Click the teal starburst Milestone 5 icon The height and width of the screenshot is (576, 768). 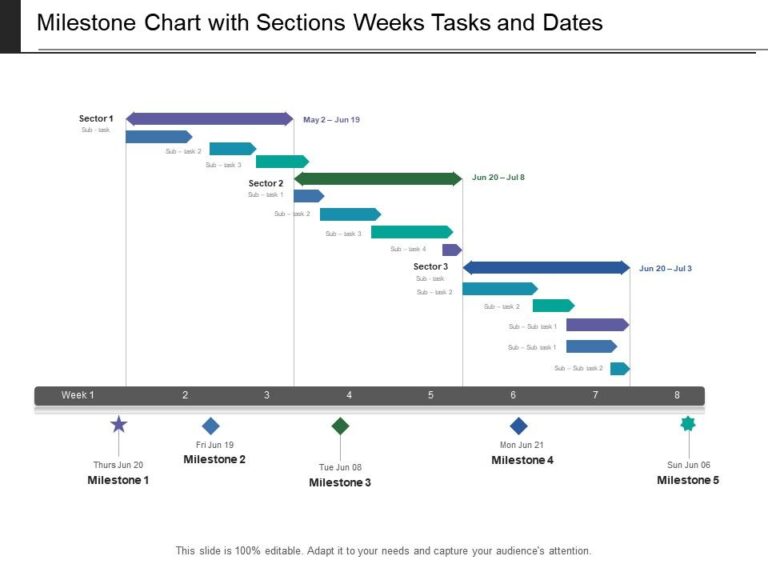point(688,424)
